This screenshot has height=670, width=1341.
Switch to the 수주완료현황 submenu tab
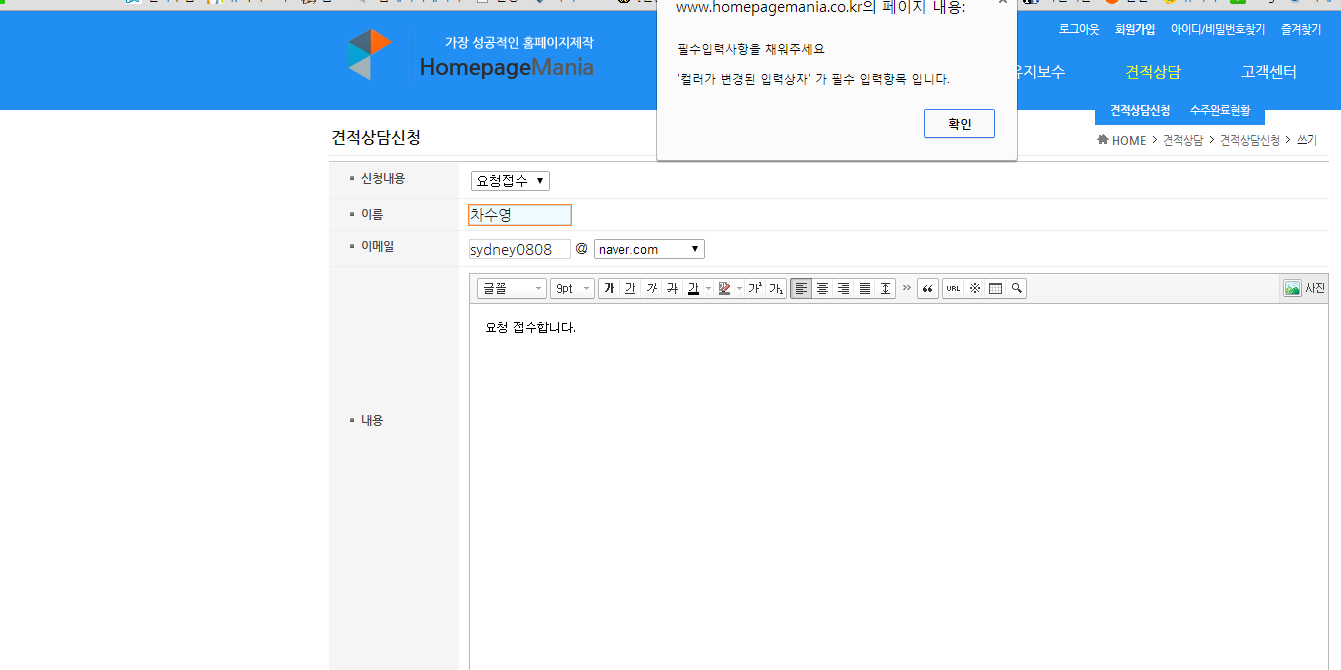click(1220, 110)
